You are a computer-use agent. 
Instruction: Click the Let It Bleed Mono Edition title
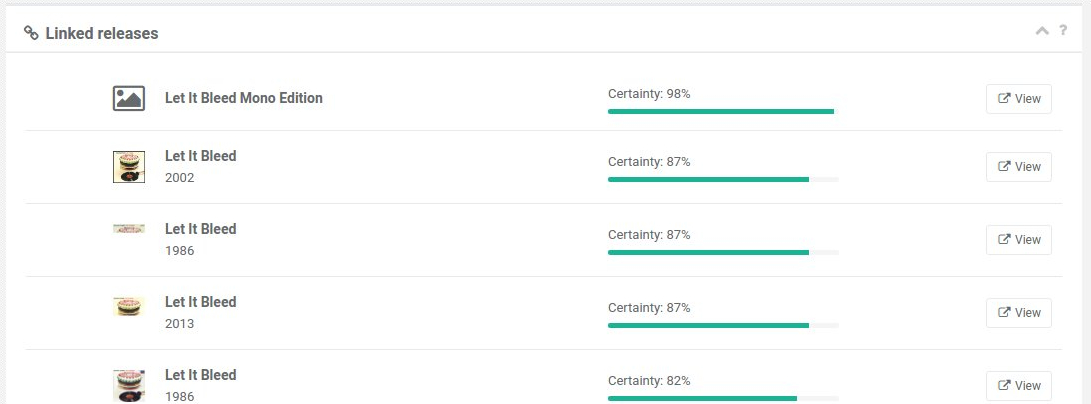point(244,98)
